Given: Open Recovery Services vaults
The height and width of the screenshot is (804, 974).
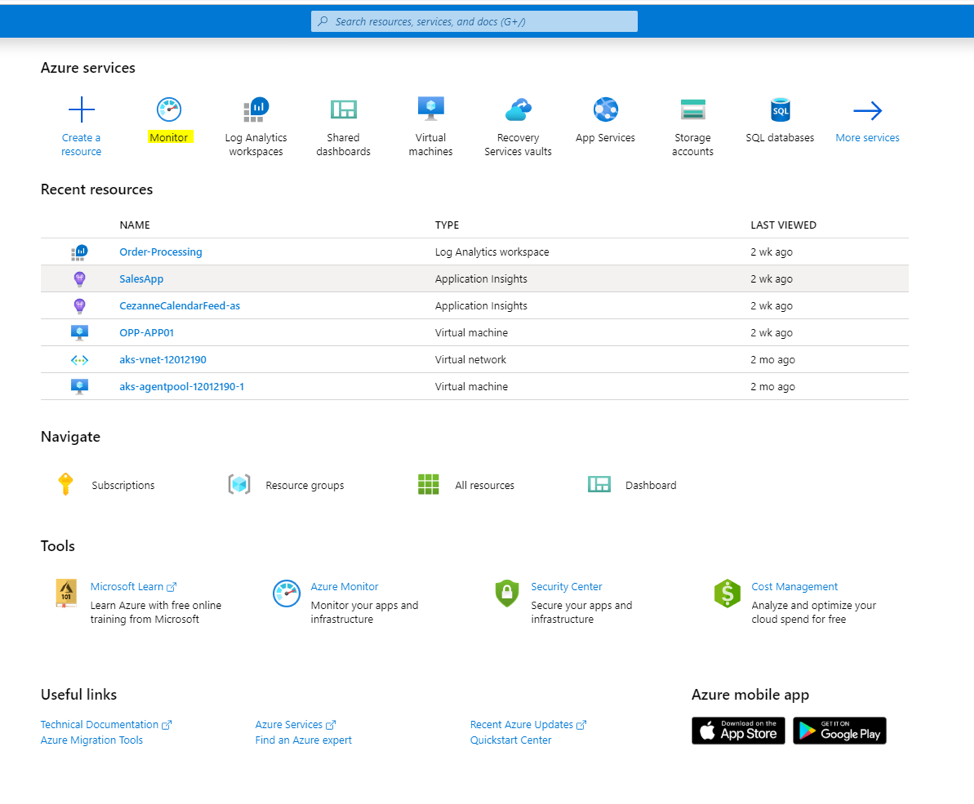Looking at the screenshot, I should 518,110.
